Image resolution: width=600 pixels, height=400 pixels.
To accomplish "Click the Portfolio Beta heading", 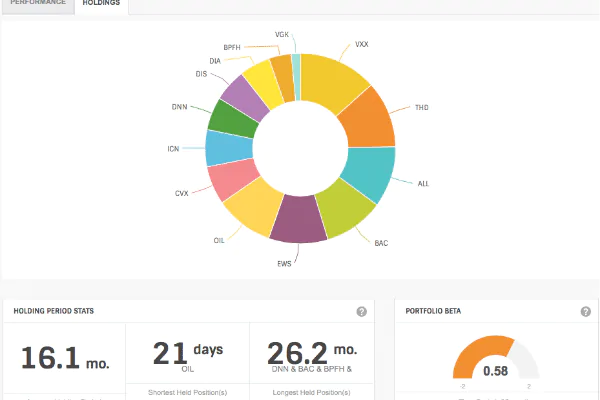I will point(433,311).
